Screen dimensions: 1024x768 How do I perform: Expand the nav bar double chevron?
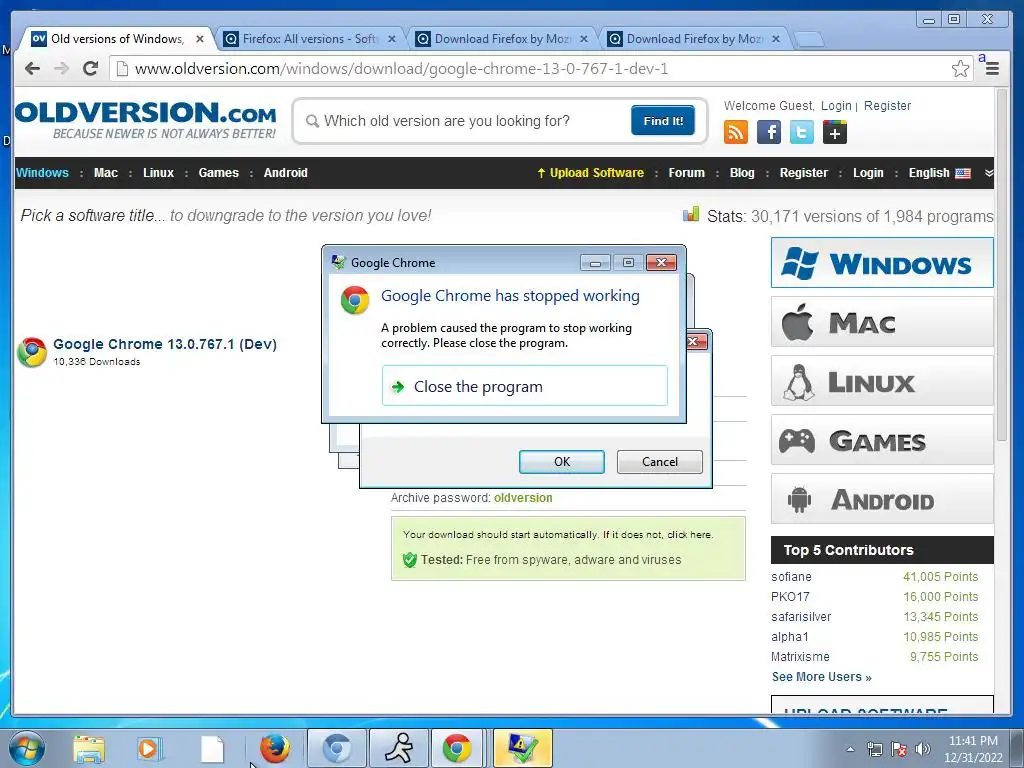989,173
